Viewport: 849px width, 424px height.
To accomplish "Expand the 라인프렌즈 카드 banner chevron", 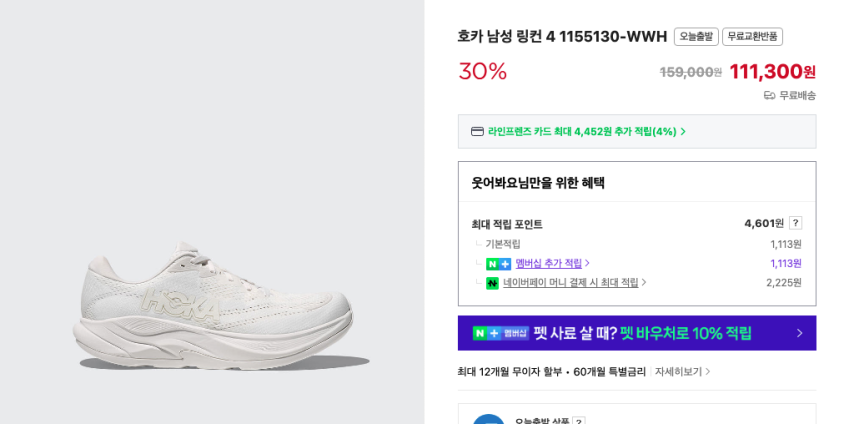I will tap(683, 132).
